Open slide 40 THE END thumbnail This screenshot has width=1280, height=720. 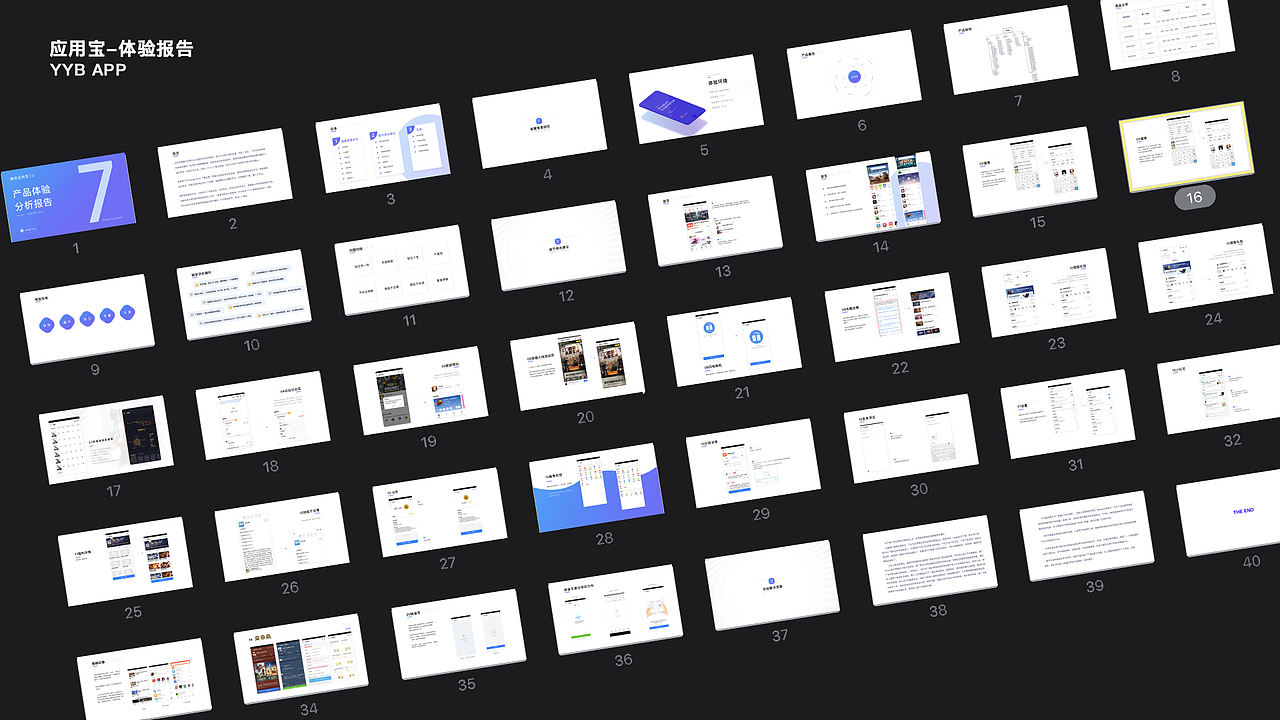point(1229,513)
